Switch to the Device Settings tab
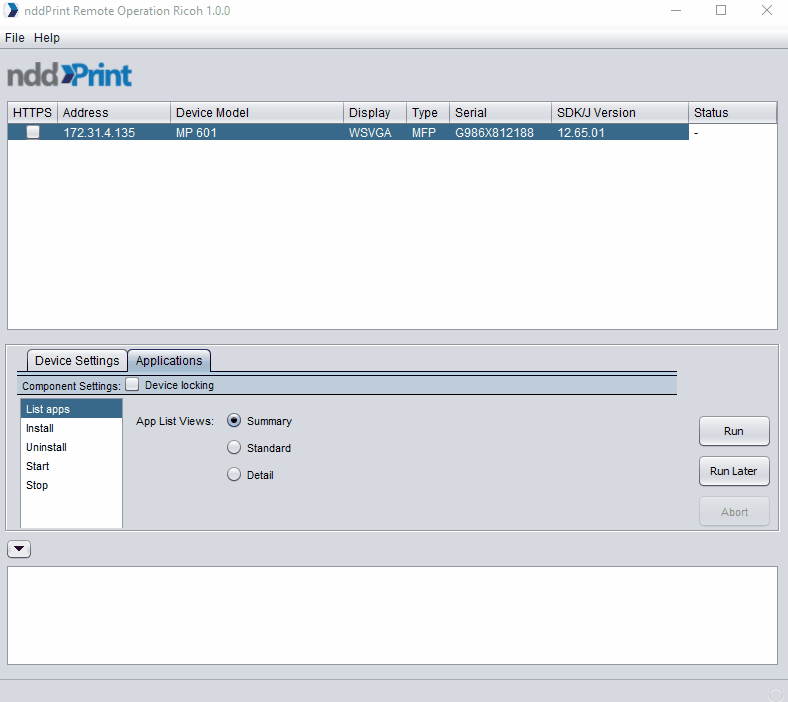 [77, 361]
